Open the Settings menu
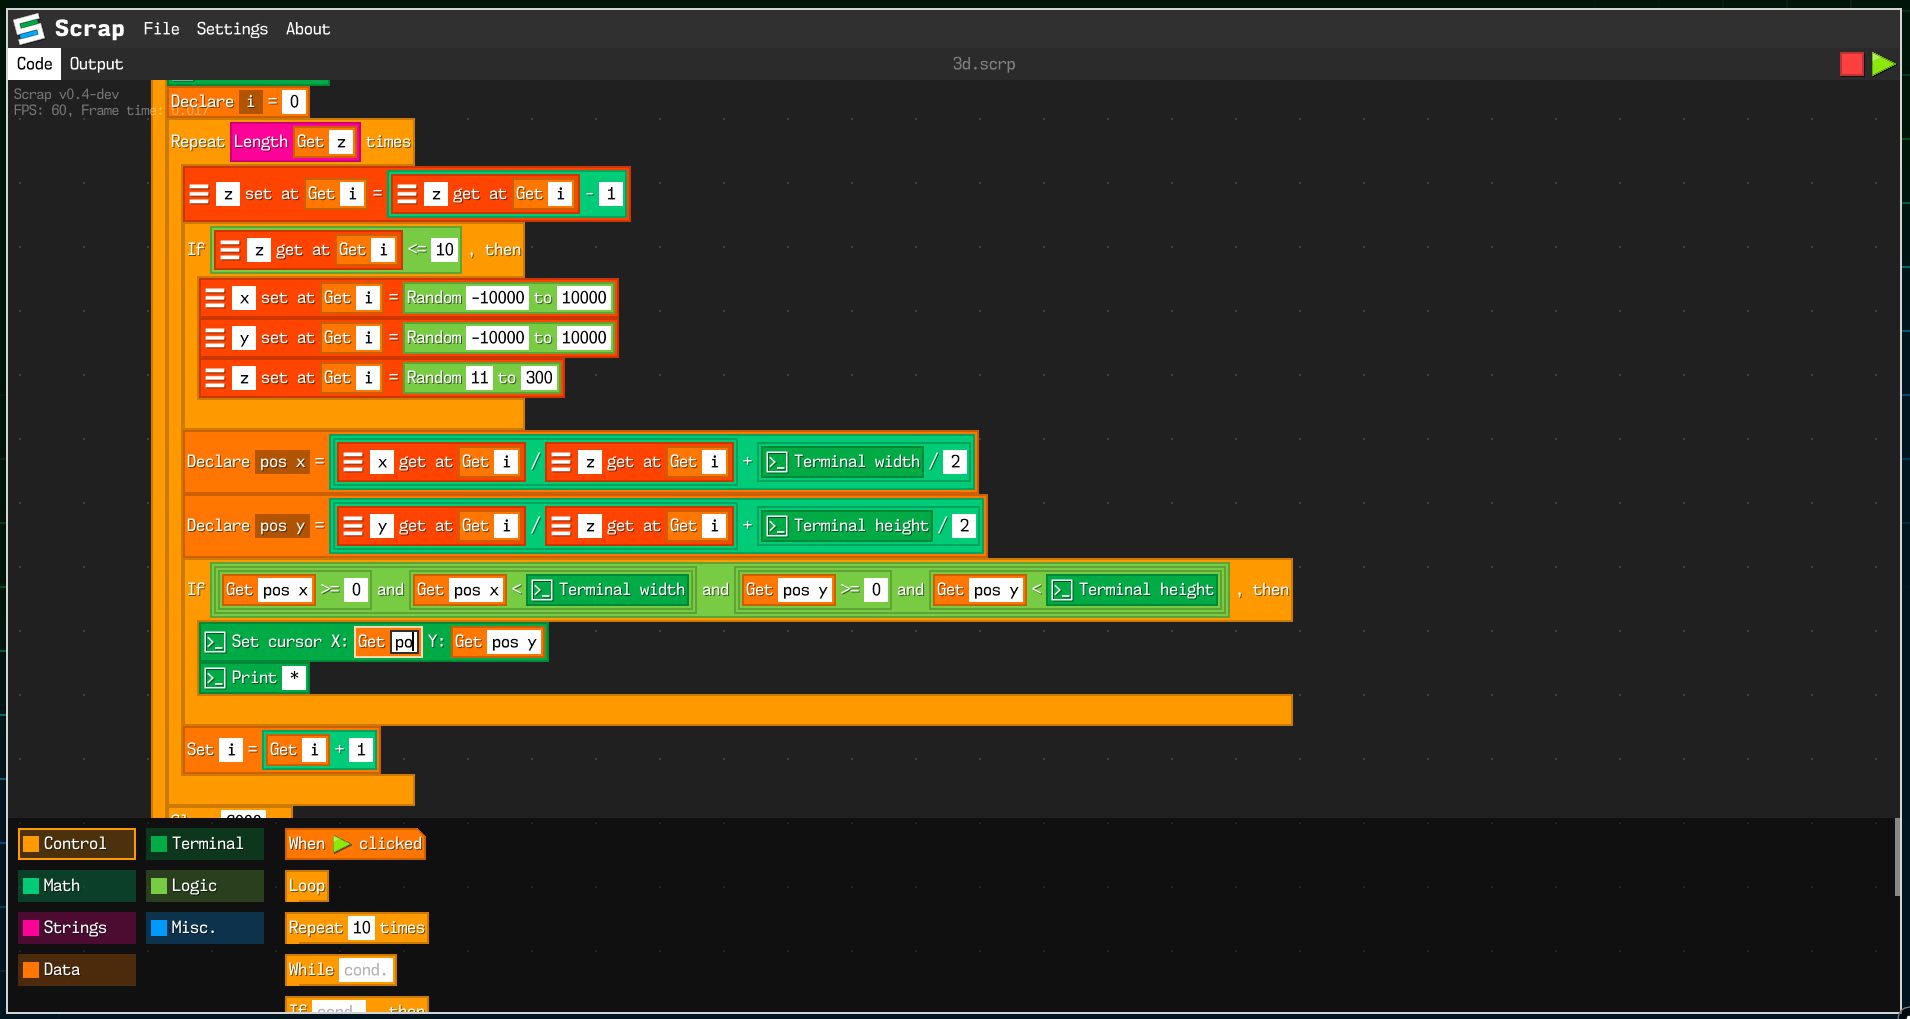 coord(231,28)
